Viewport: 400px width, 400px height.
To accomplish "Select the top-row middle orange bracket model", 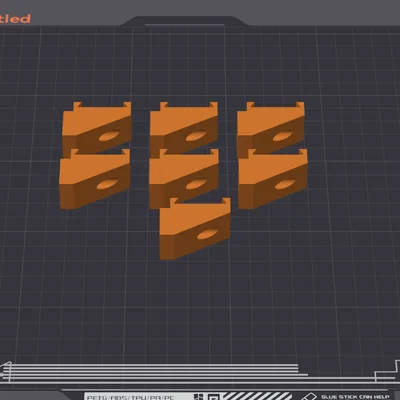I will [x=184, y=128].
